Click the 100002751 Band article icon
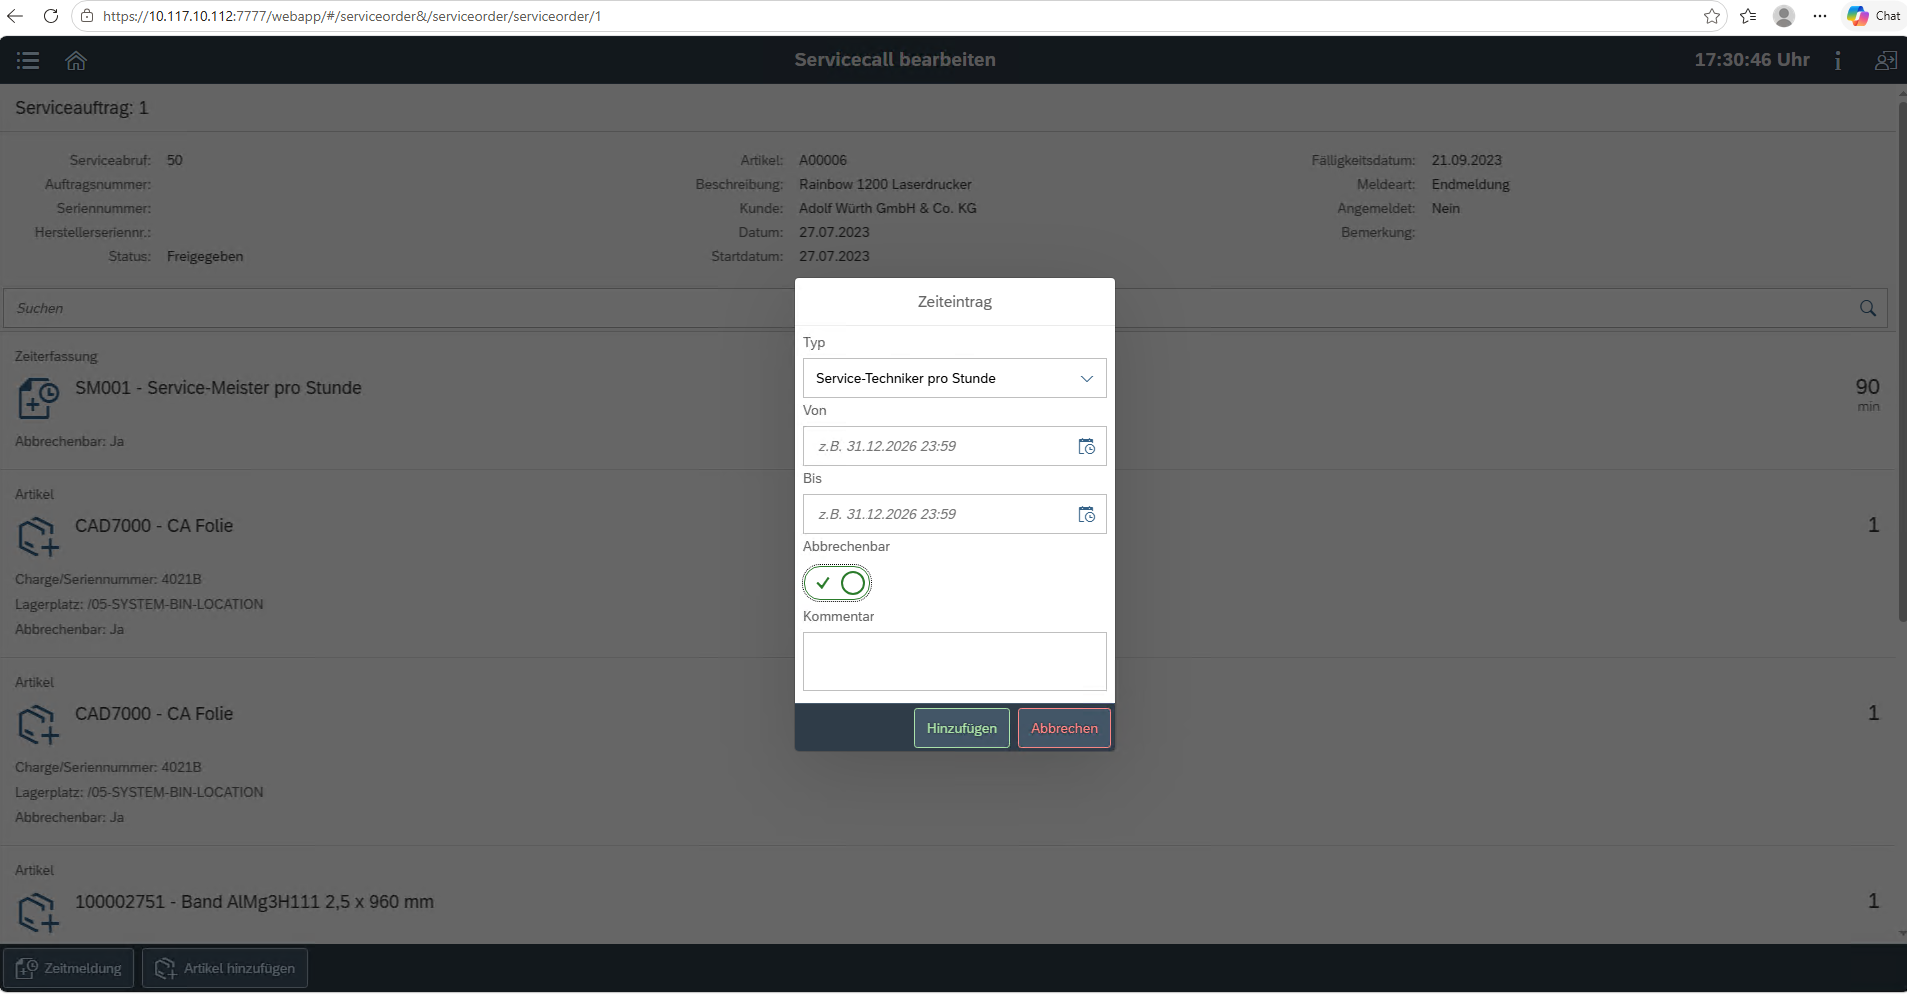This screenshot has width=1907, height=995. [39, 912]
